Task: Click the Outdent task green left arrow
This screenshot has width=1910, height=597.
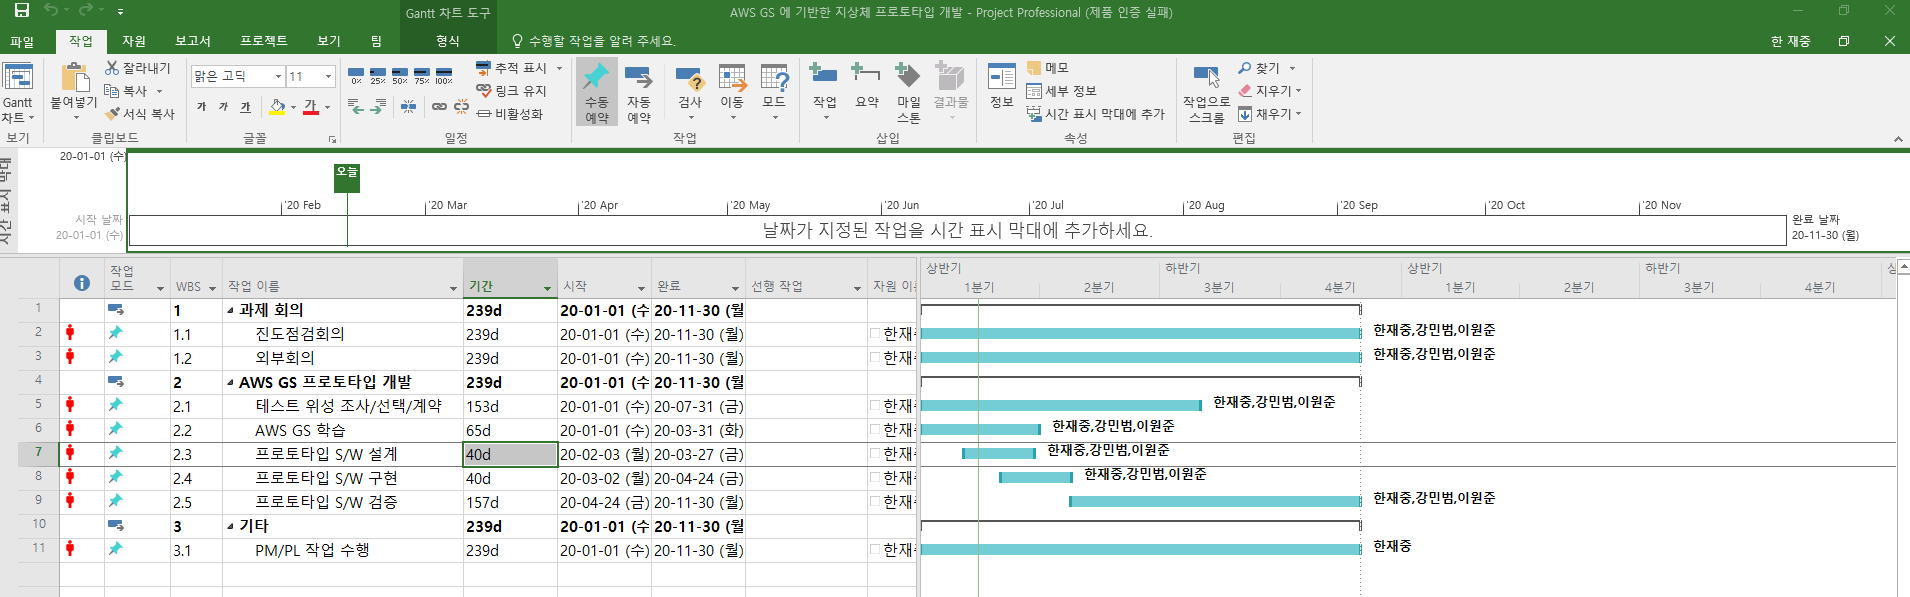Action: point(356,106)
